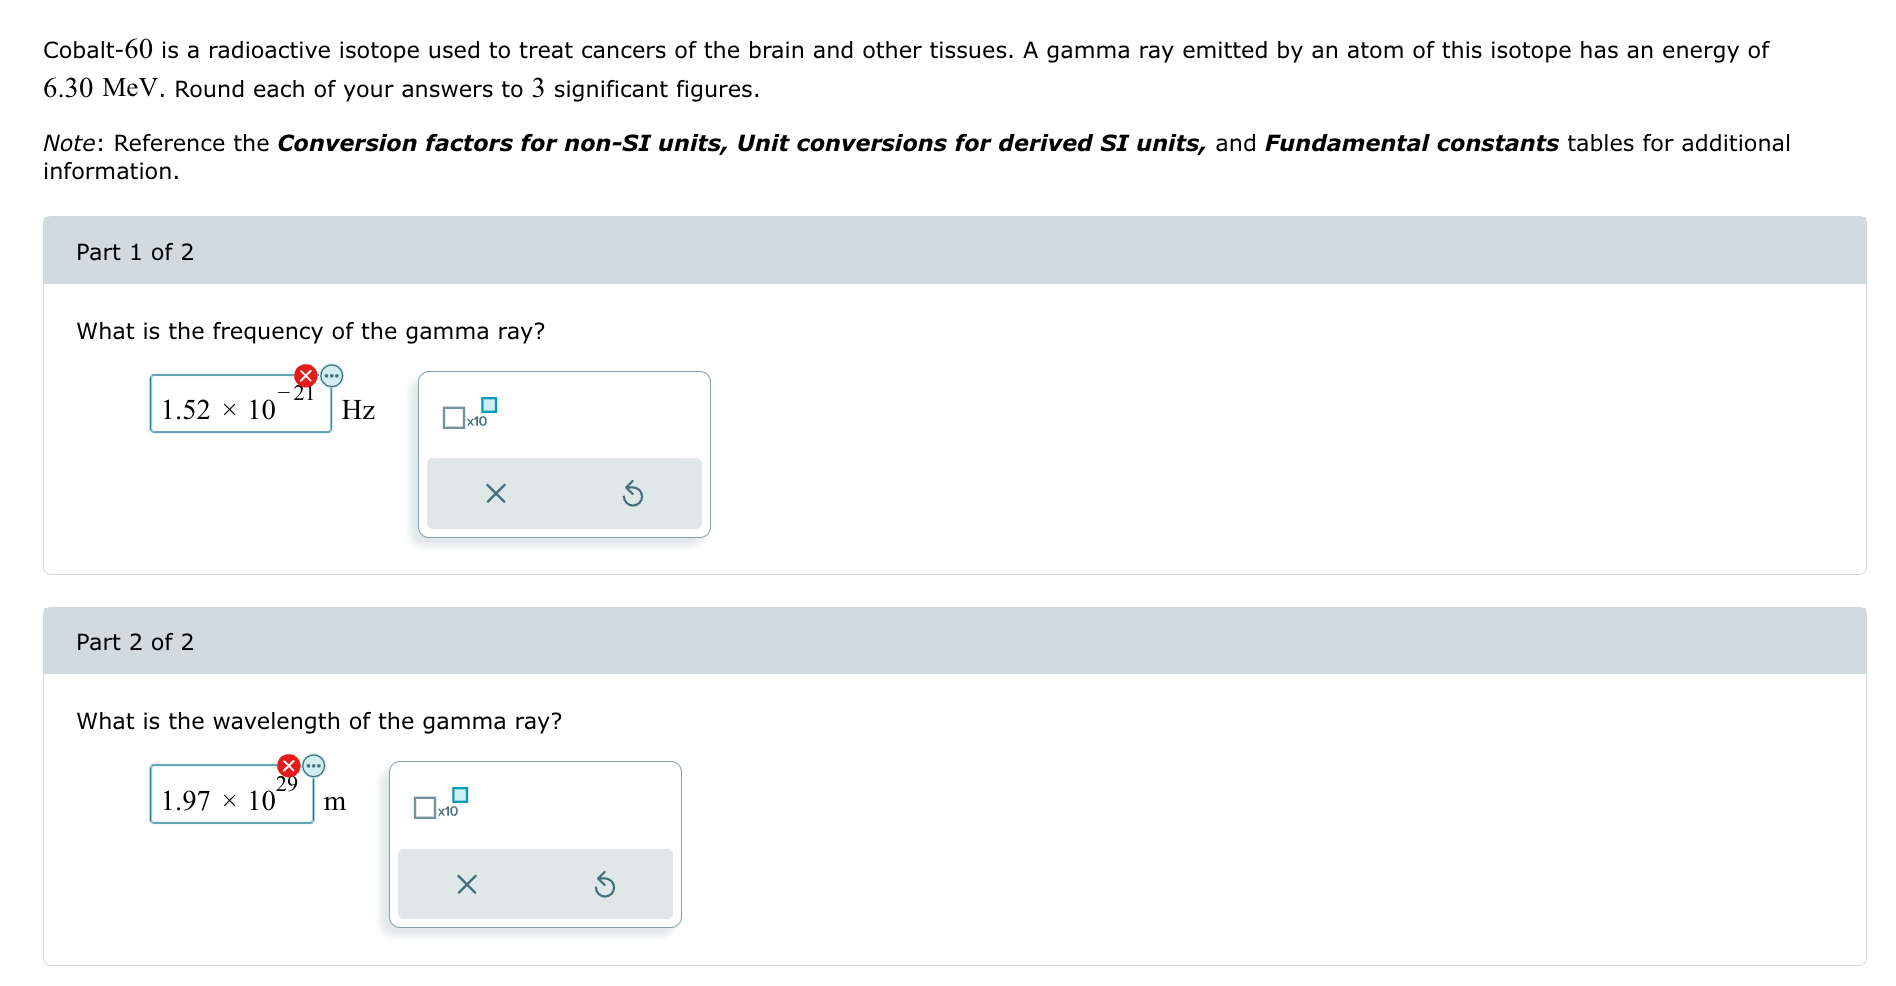
Task: Click the small exponent box above x10 in Part 1
Action: pos(488,404)
